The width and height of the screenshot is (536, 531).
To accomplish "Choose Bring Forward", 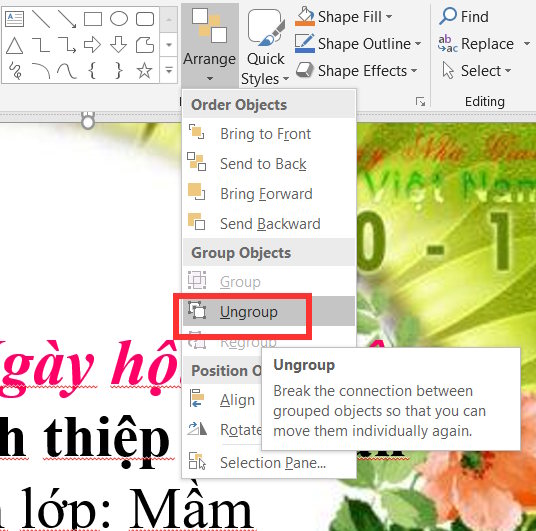I will 269,194.
